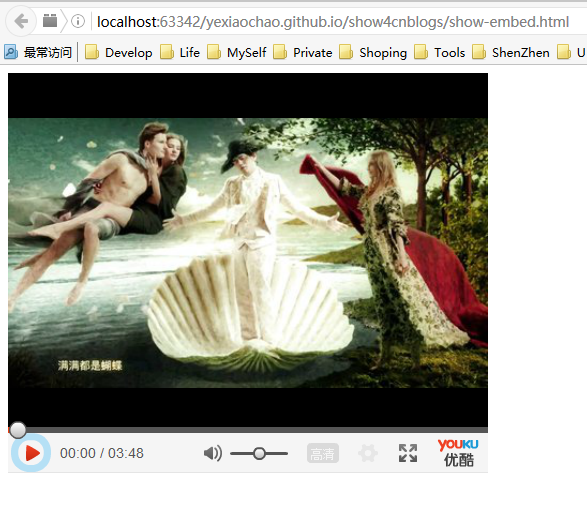Open the Private bookmark folder

coord(303,52)
